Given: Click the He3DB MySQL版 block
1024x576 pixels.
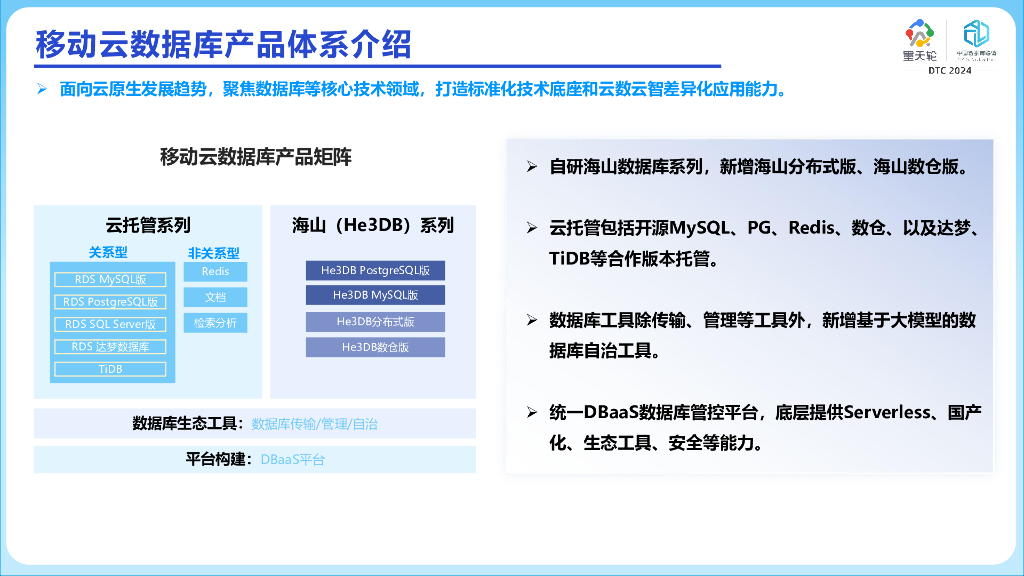Looking at the screenshot, I should coord(376,295).
